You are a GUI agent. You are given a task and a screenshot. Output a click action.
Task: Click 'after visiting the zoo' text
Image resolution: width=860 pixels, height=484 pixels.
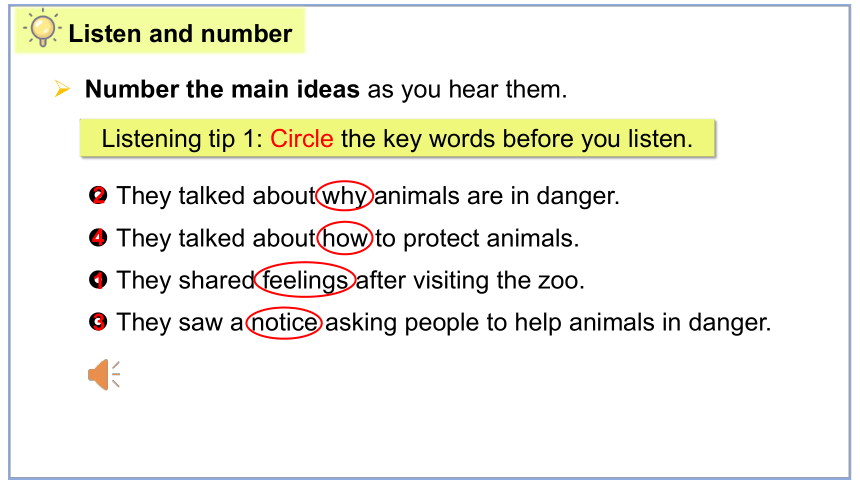coord(470,280)
